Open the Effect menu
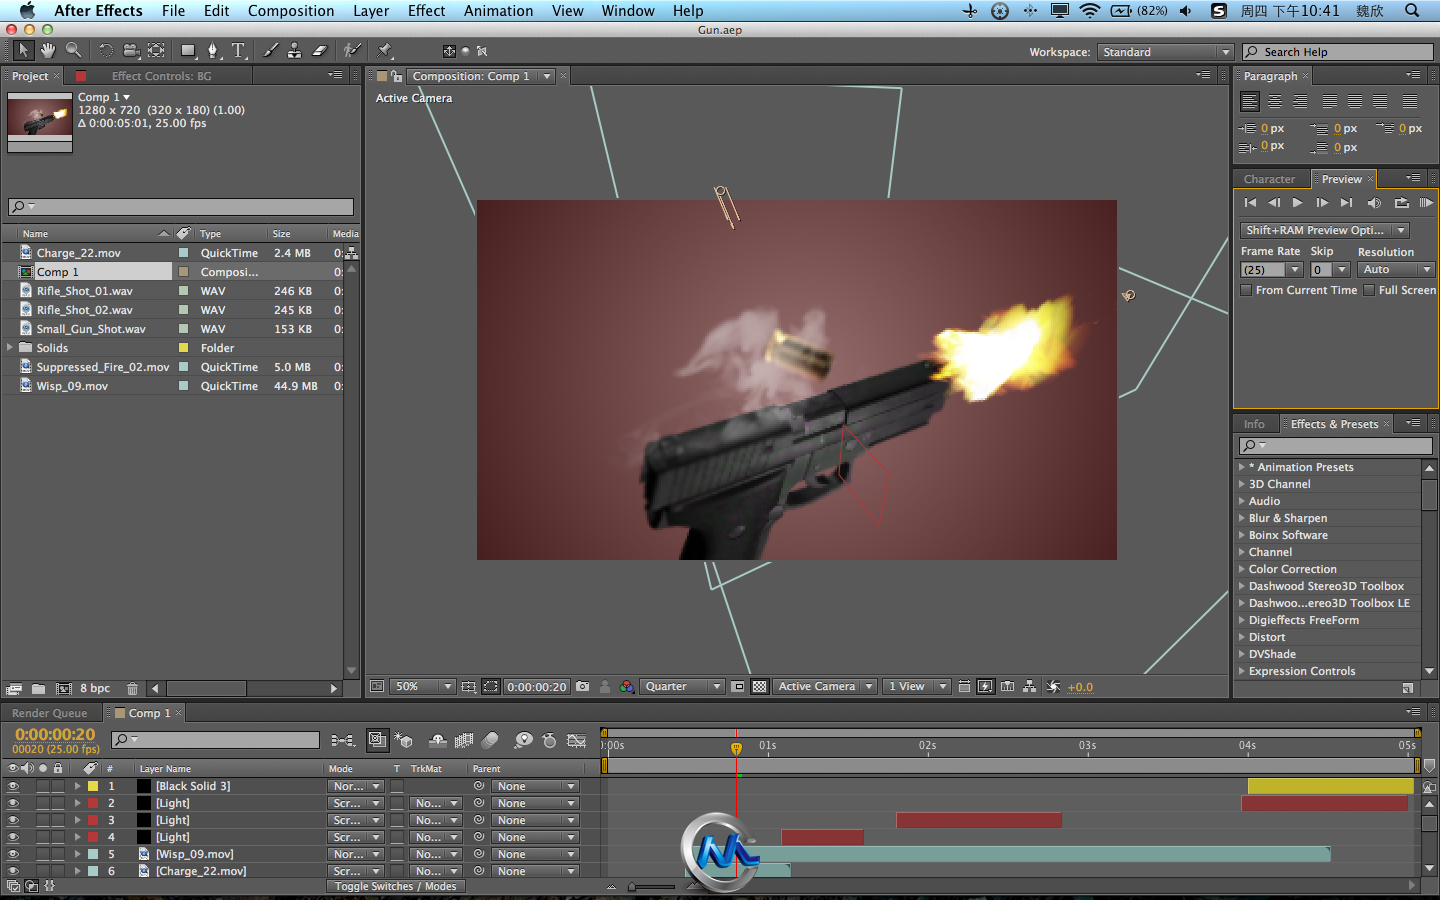The image size is (1440, 900). coord(426,11)
